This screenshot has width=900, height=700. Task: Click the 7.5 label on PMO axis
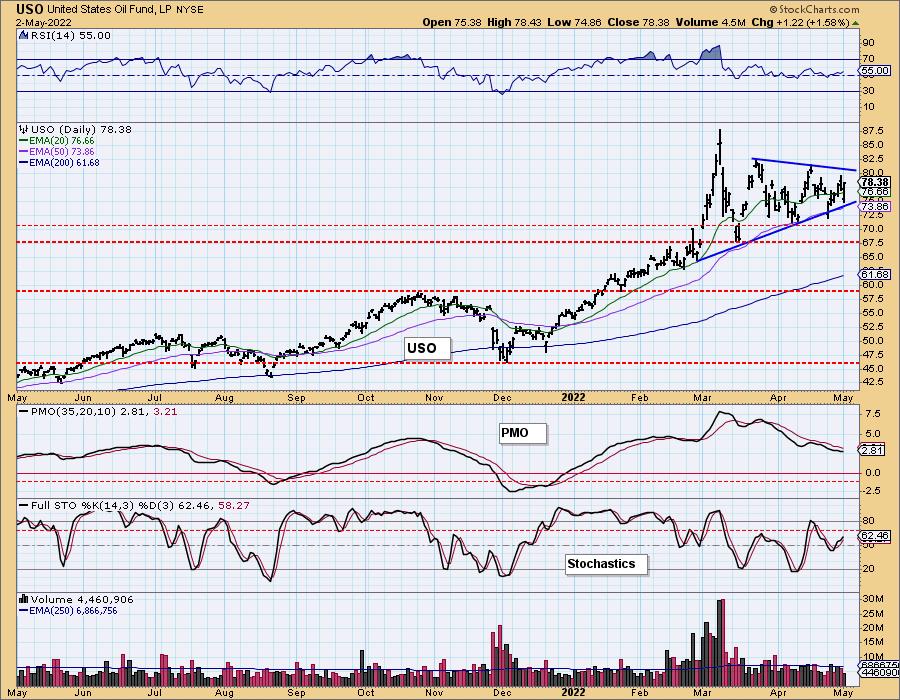[872, 414]
